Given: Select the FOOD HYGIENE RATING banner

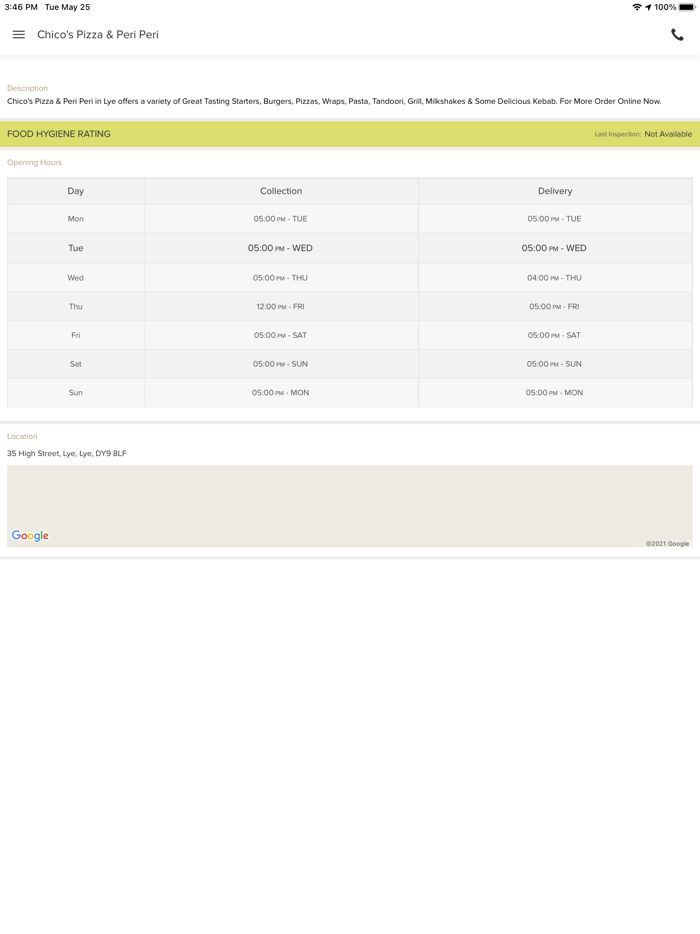Looking at the screenshot, I should (x=350, y=134).
